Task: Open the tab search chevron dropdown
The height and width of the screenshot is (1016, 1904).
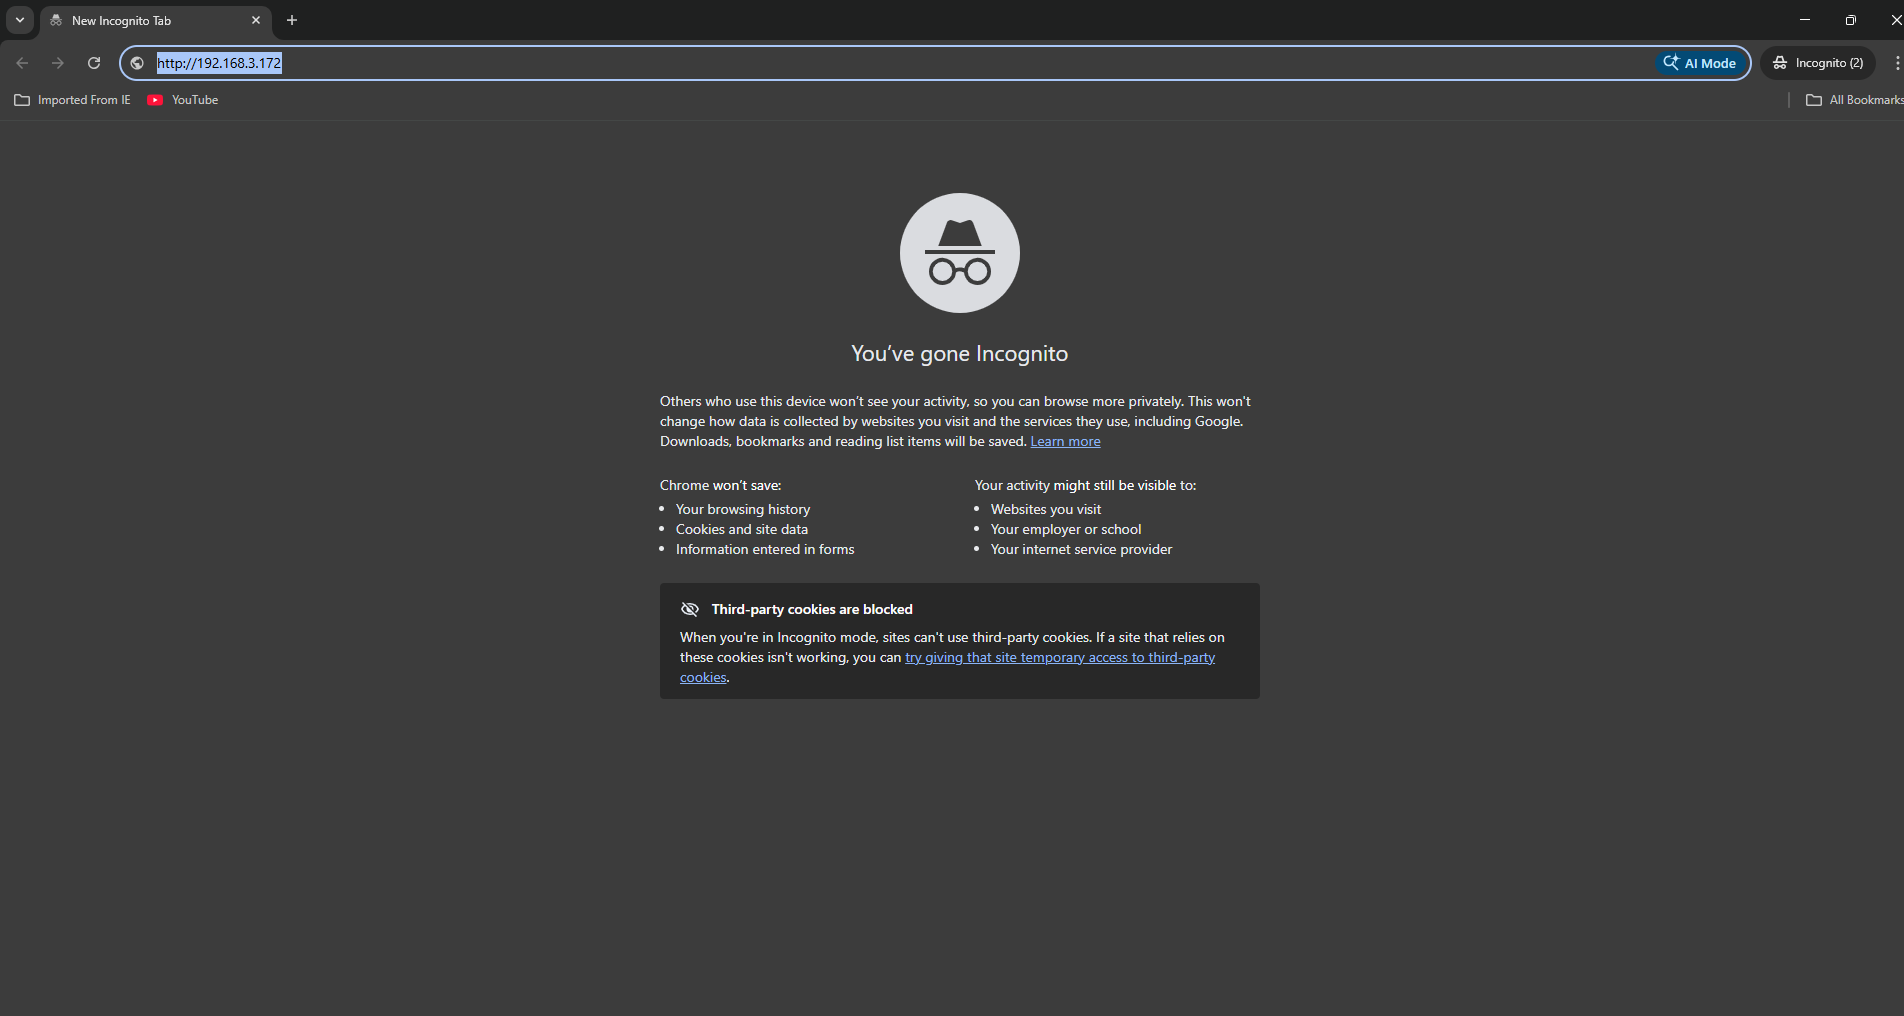Action: [20, 20]
